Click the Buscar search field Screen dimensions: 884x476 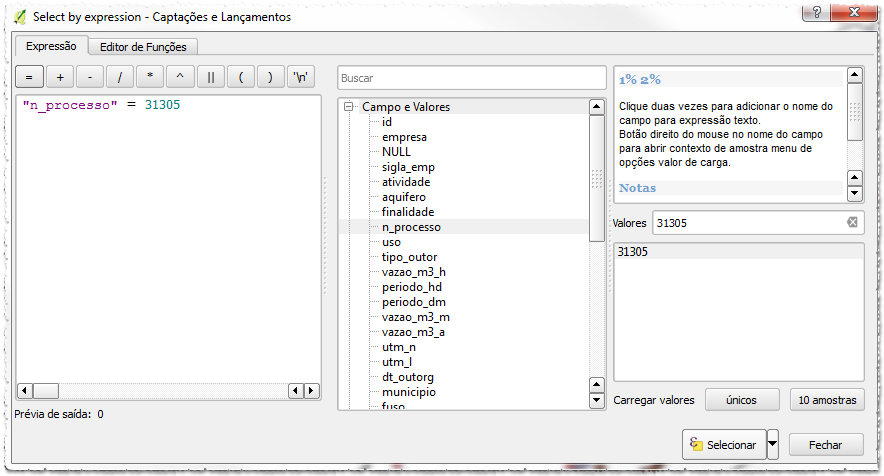click(471, 78)
